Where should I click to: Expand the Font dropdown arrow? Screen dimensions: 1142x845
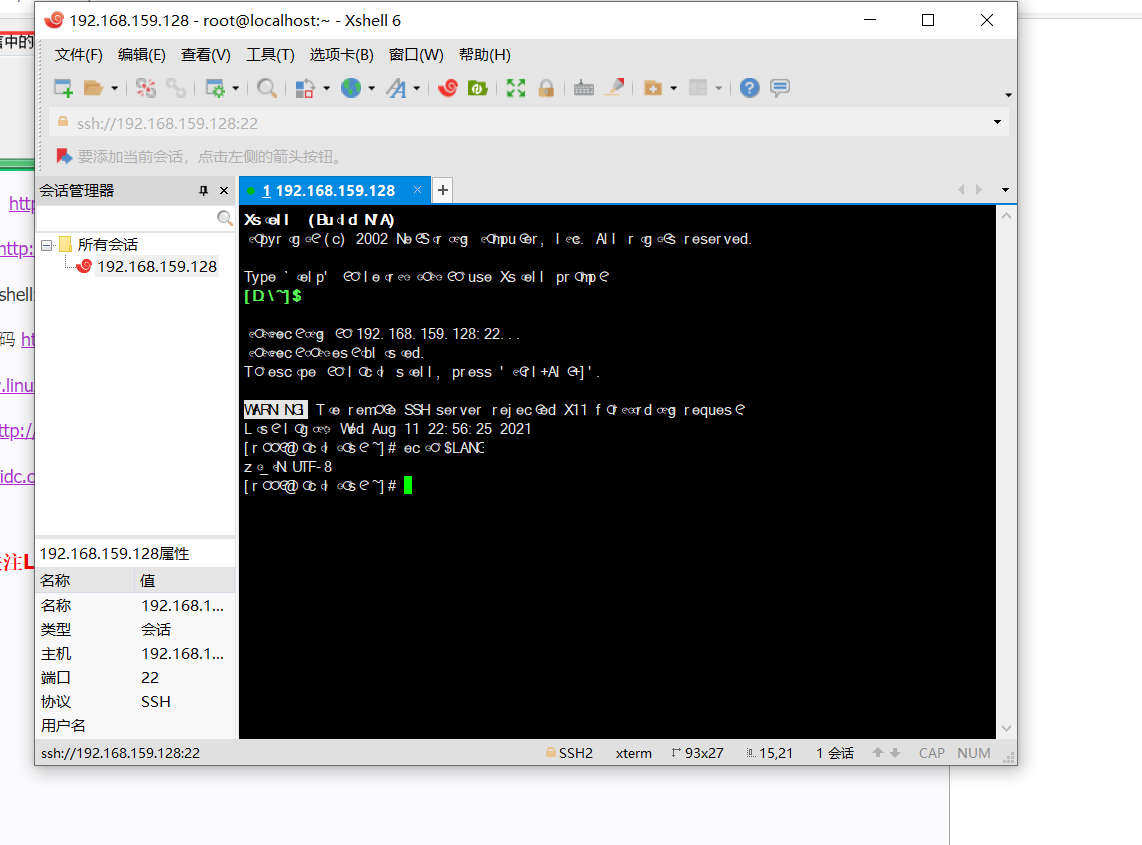[417, 89]
